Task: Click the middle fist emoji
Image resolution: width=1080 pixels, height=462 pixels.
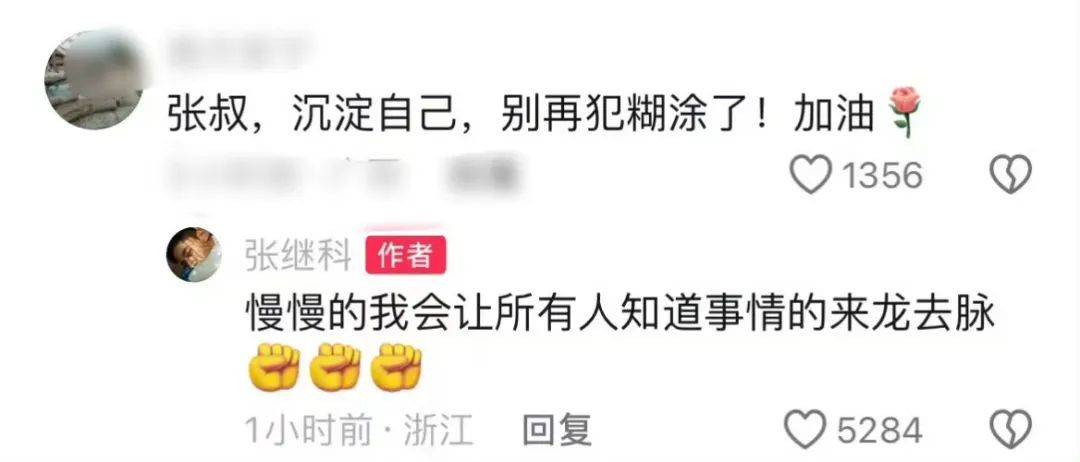Action: coord(335,368)
